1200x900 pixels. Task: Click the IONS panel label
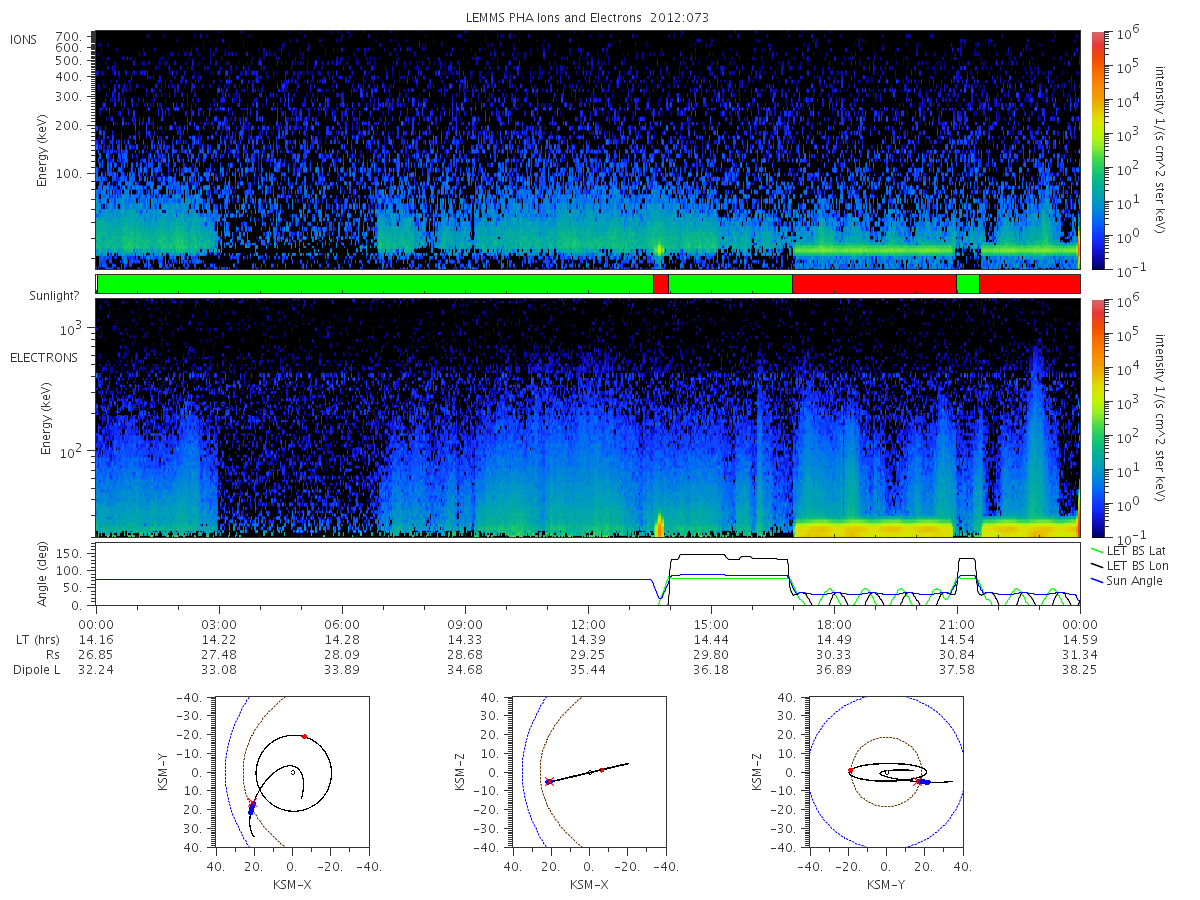tap(24, 40)
